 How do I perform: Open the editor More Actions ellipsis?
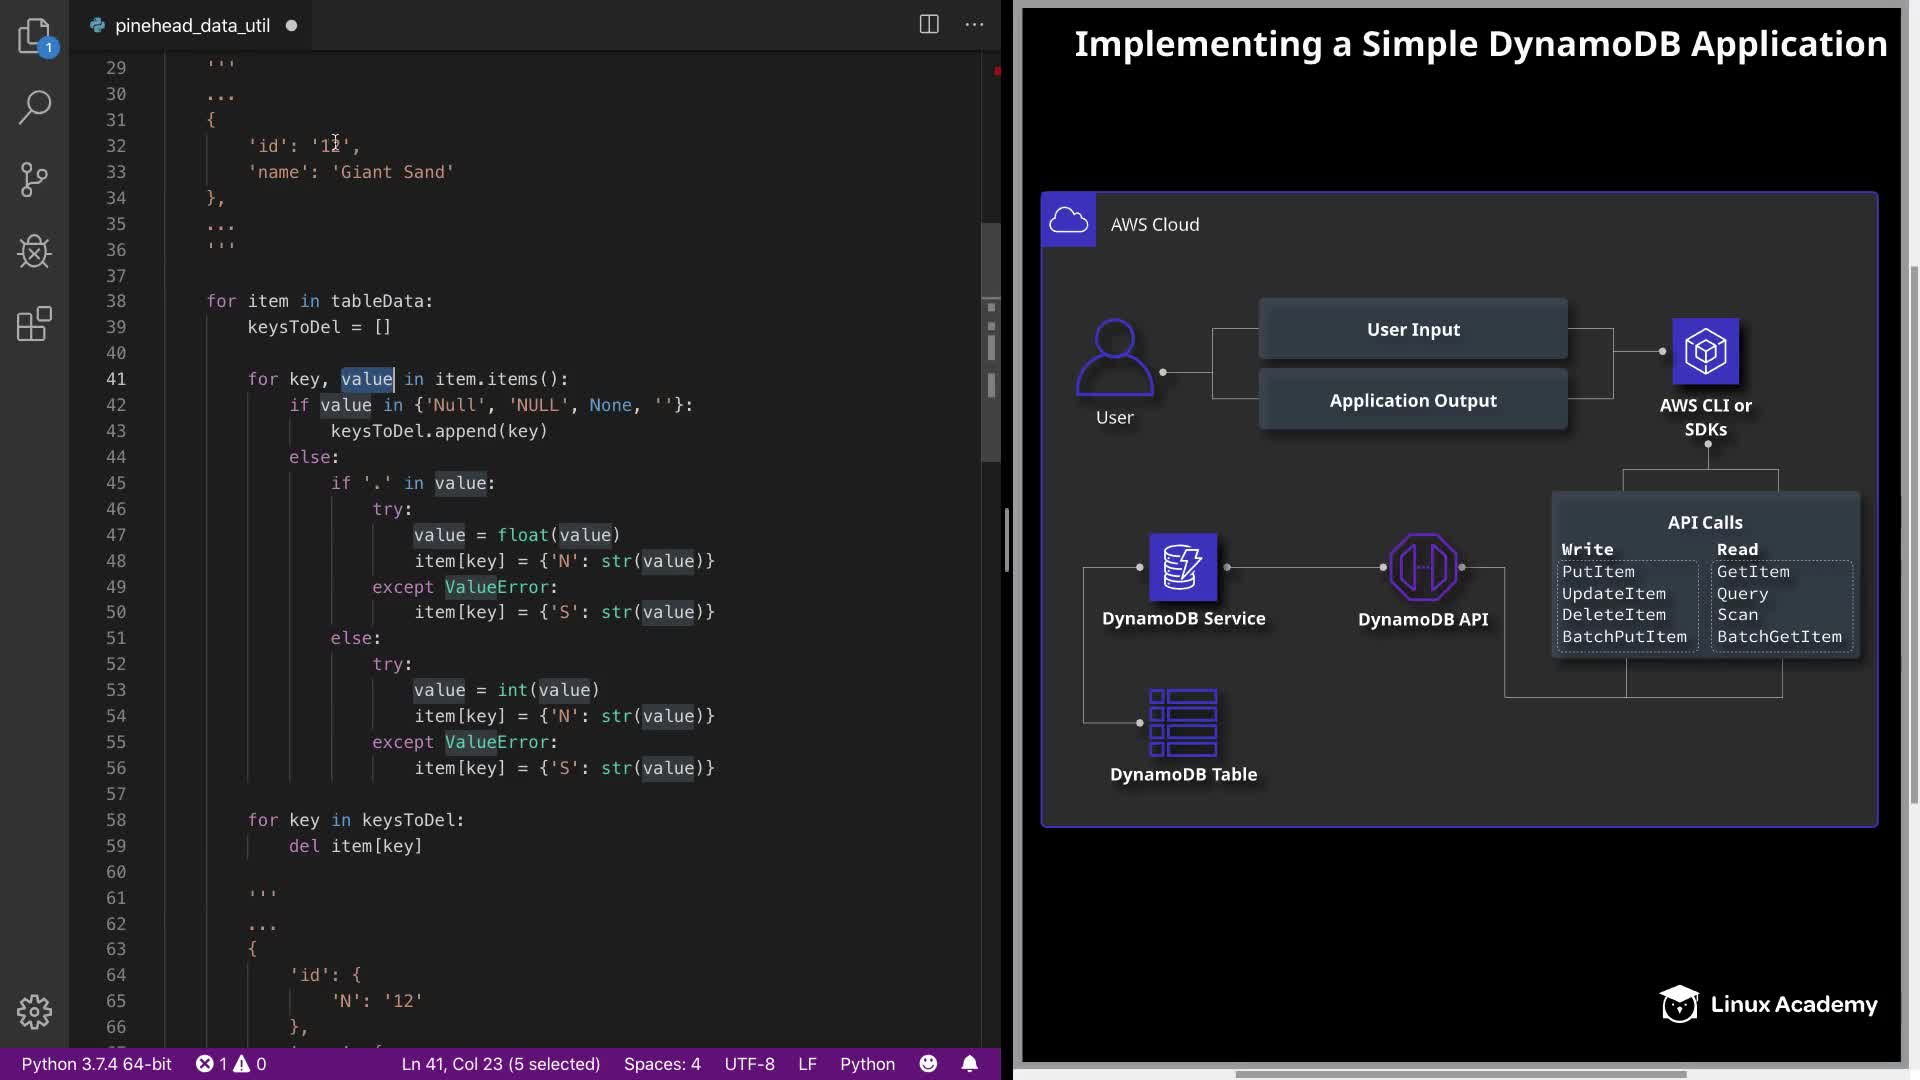(974, 25)
